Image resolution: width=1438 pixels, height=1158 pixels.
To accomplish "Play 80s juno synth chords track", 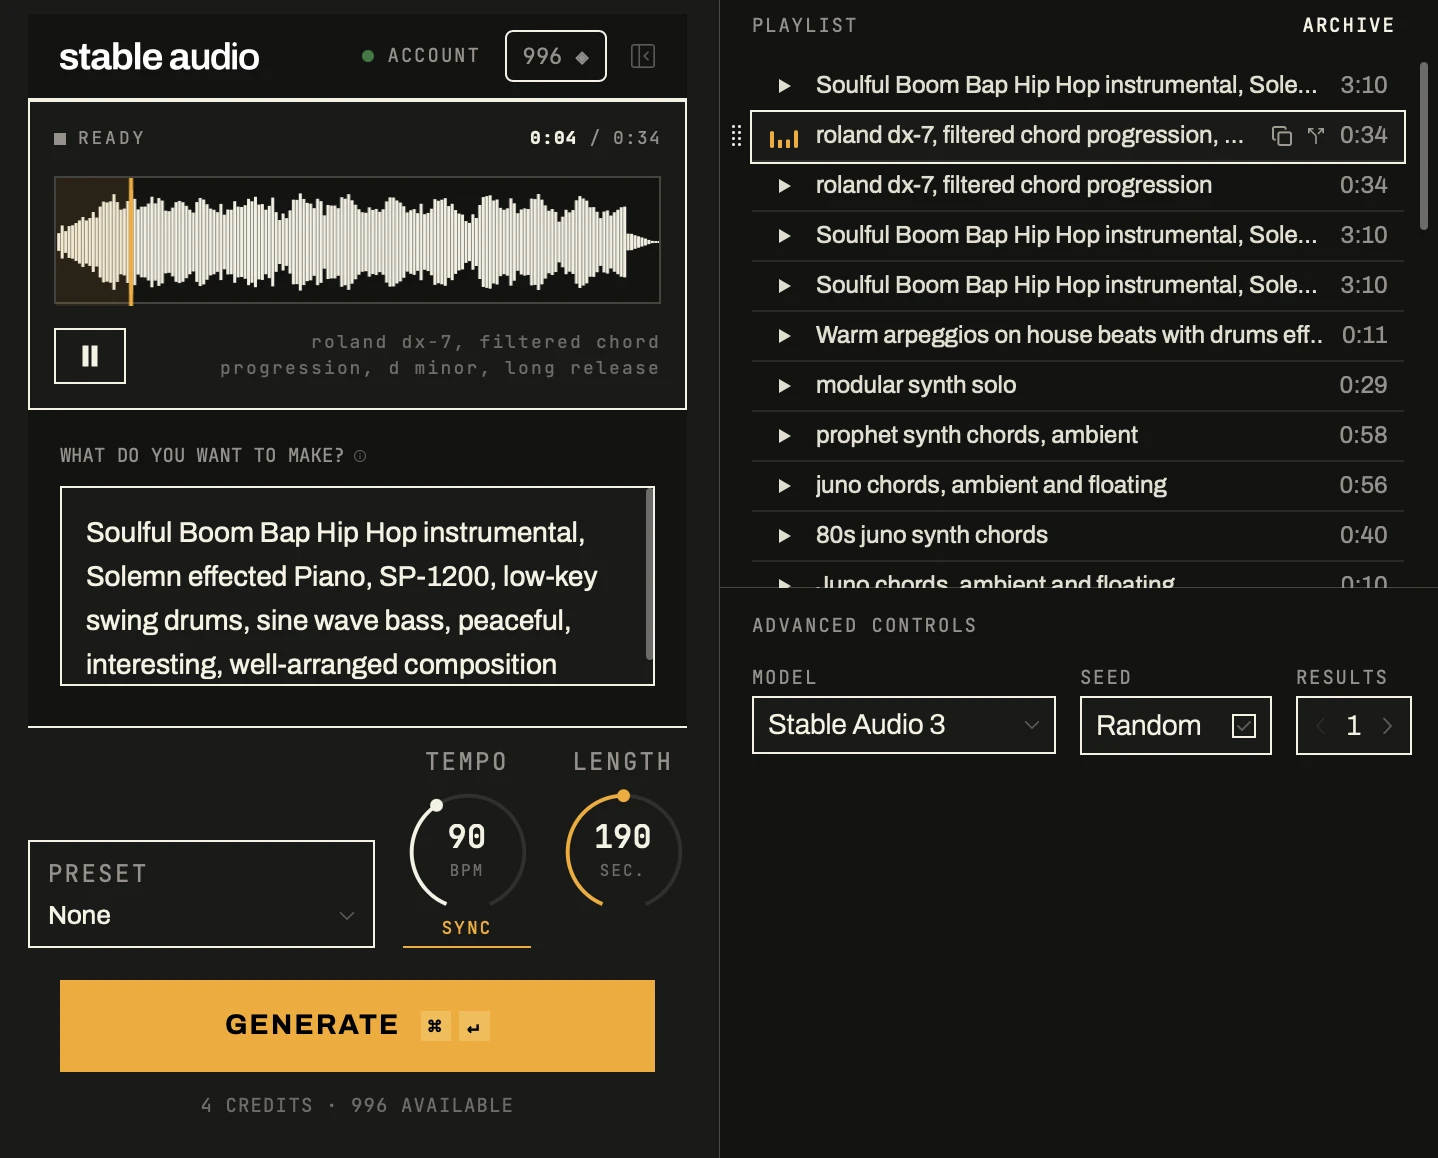I will (x=785, y=536).
